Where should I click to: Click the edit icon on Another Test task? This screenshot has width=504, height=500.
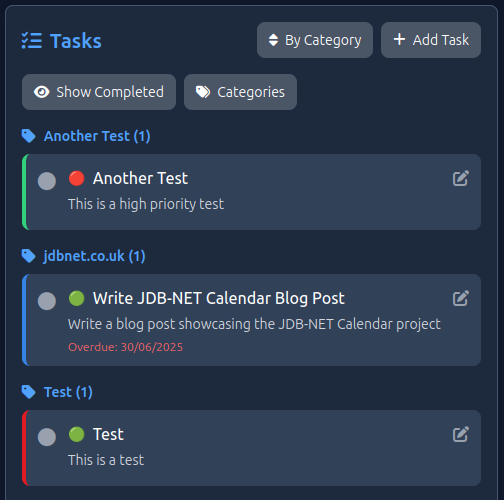pyautogui.click(x=461, y=178)
